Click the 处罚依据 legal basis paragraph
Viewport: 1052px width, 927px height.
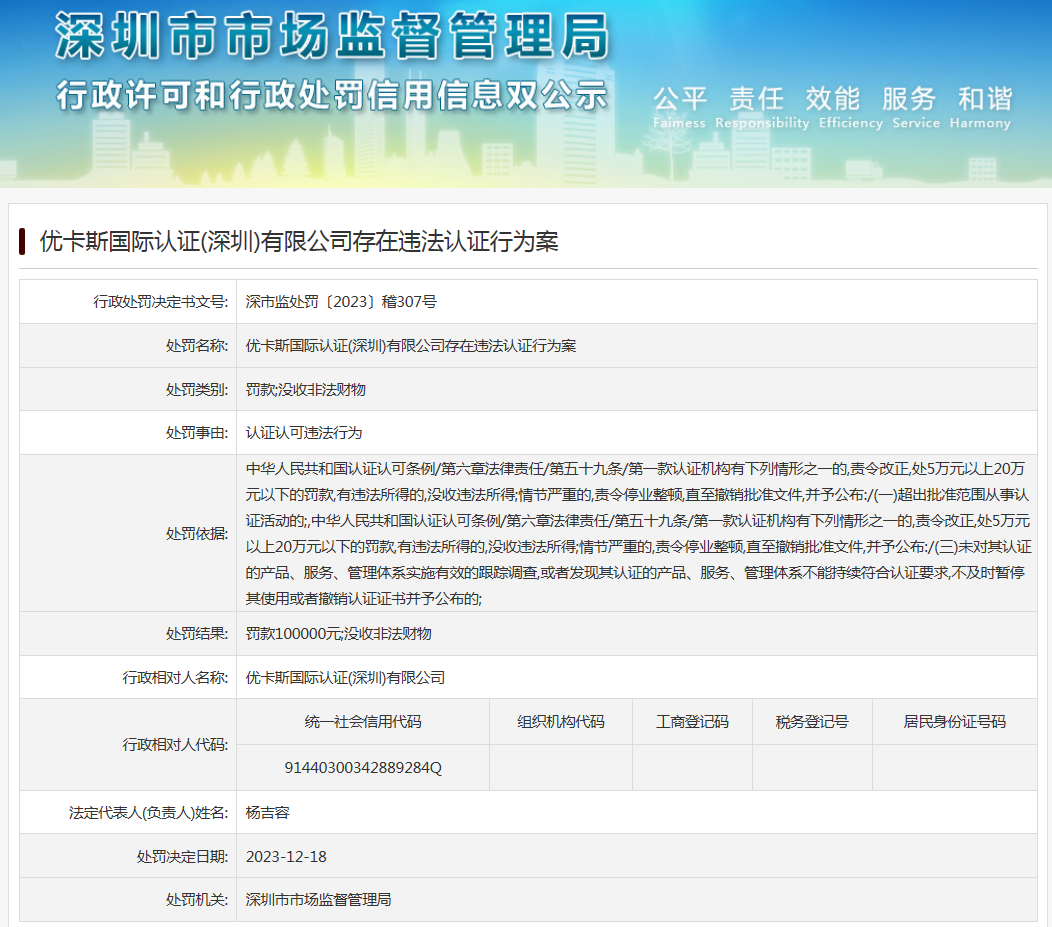tap(638, 533)
